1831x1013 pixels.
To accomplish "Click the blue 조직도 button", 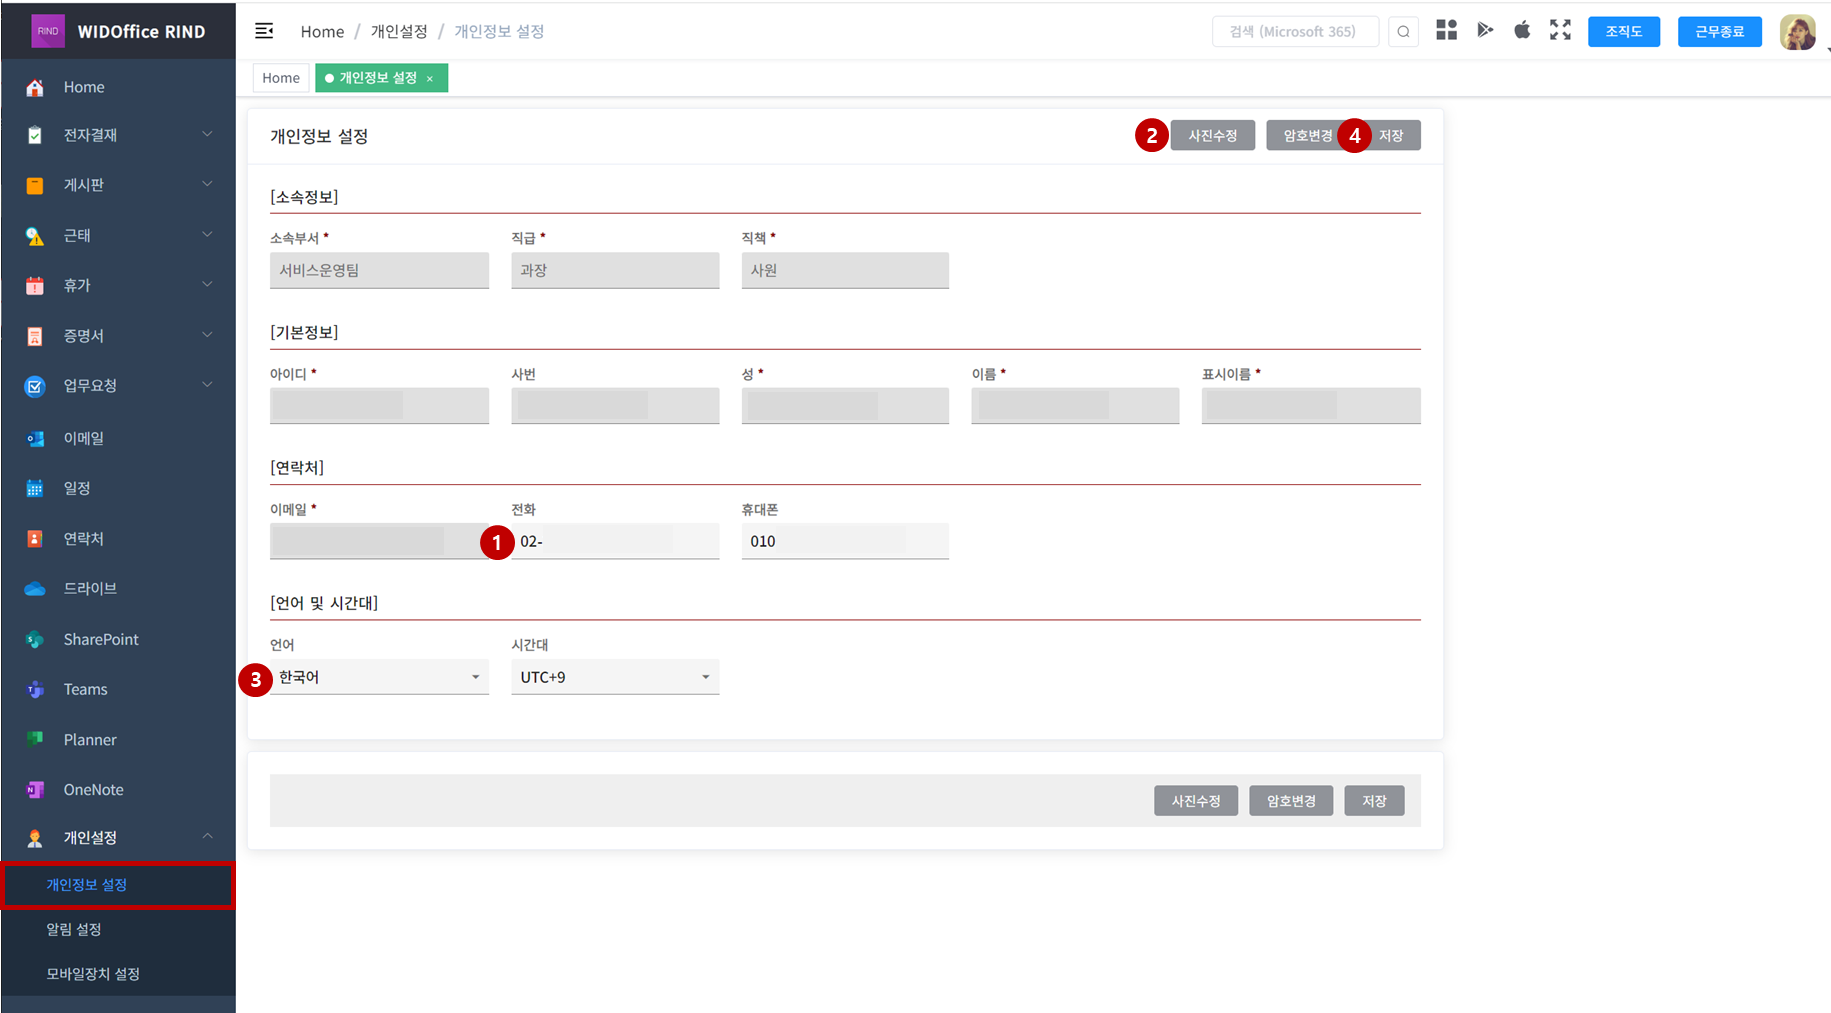I will coord(1623,32).
